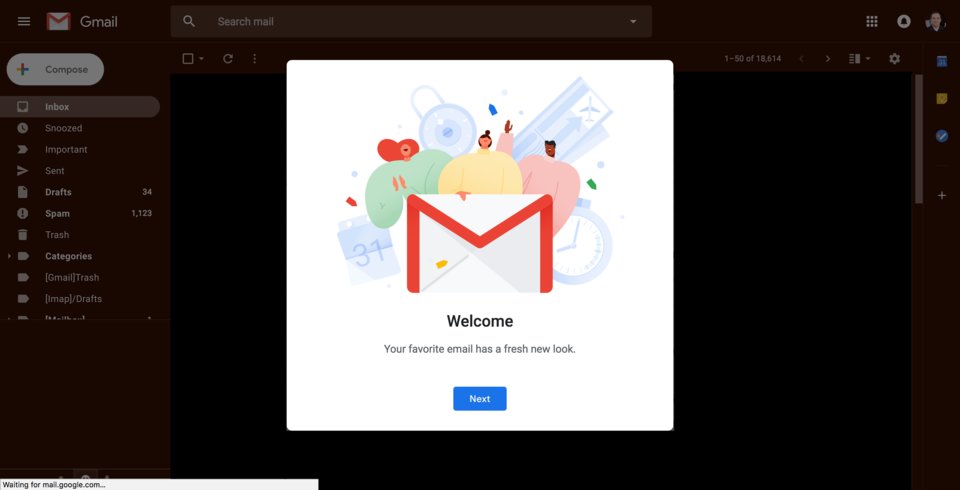
Task: Show search options dropdown arrow
Action: pos(633,21)
